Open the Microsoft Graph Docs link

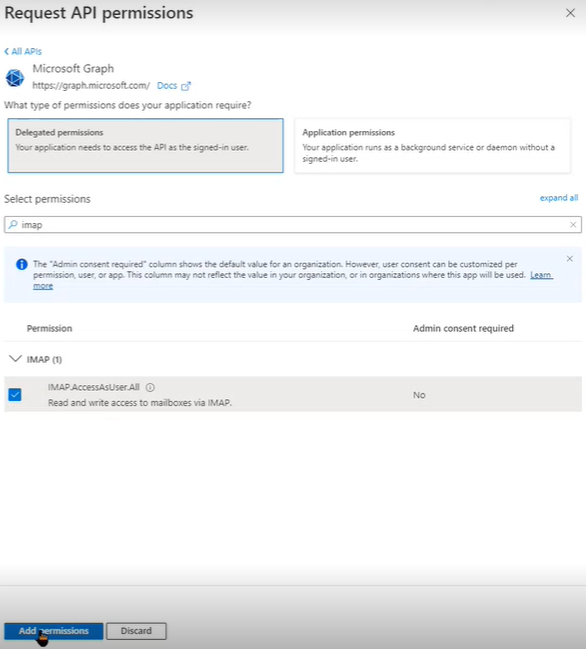167,86
